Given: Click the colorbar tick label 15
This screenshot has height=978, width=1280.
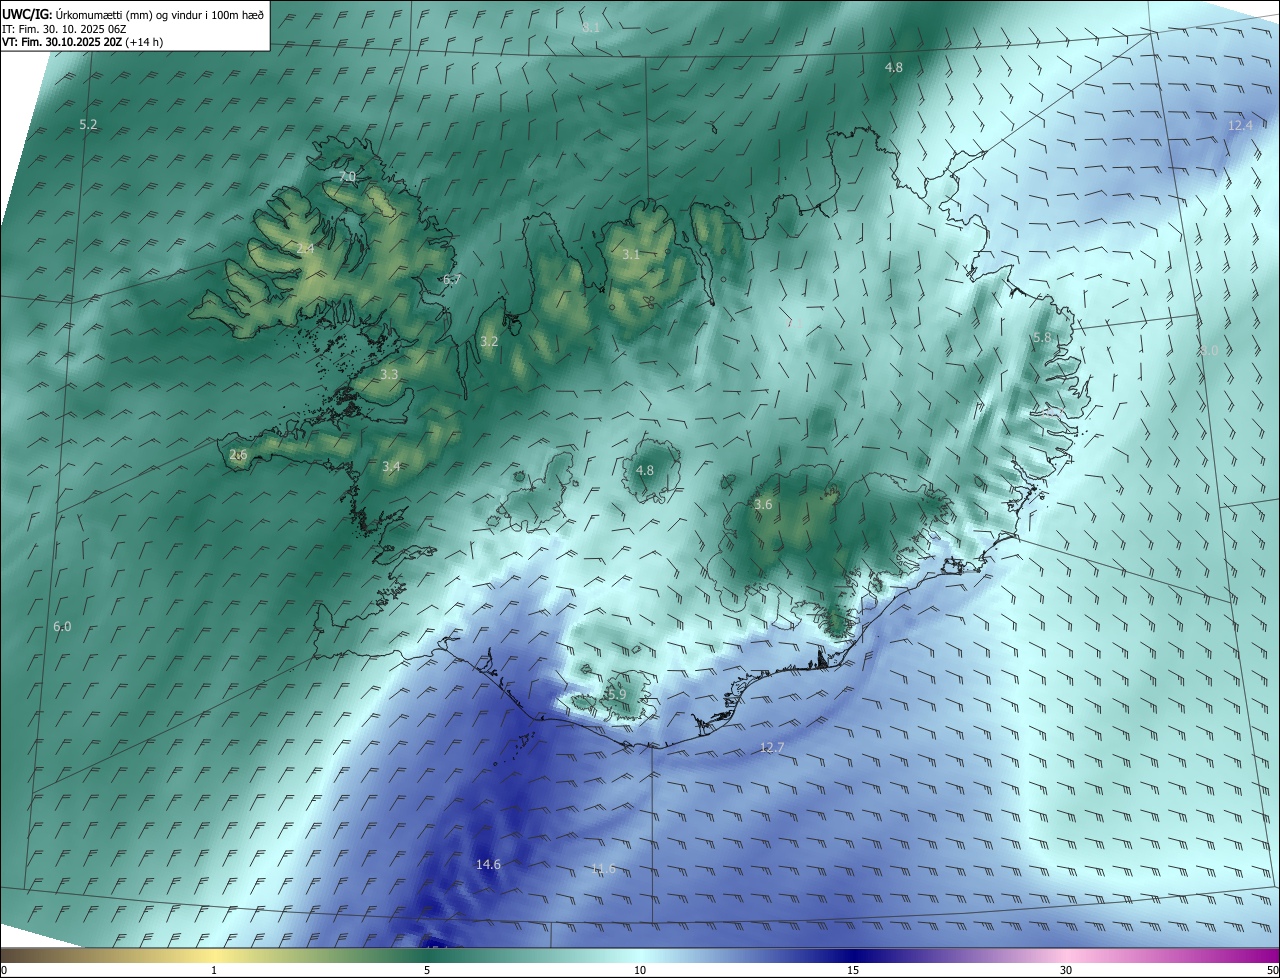Looking at the screenshot, I should pos(853,971).
